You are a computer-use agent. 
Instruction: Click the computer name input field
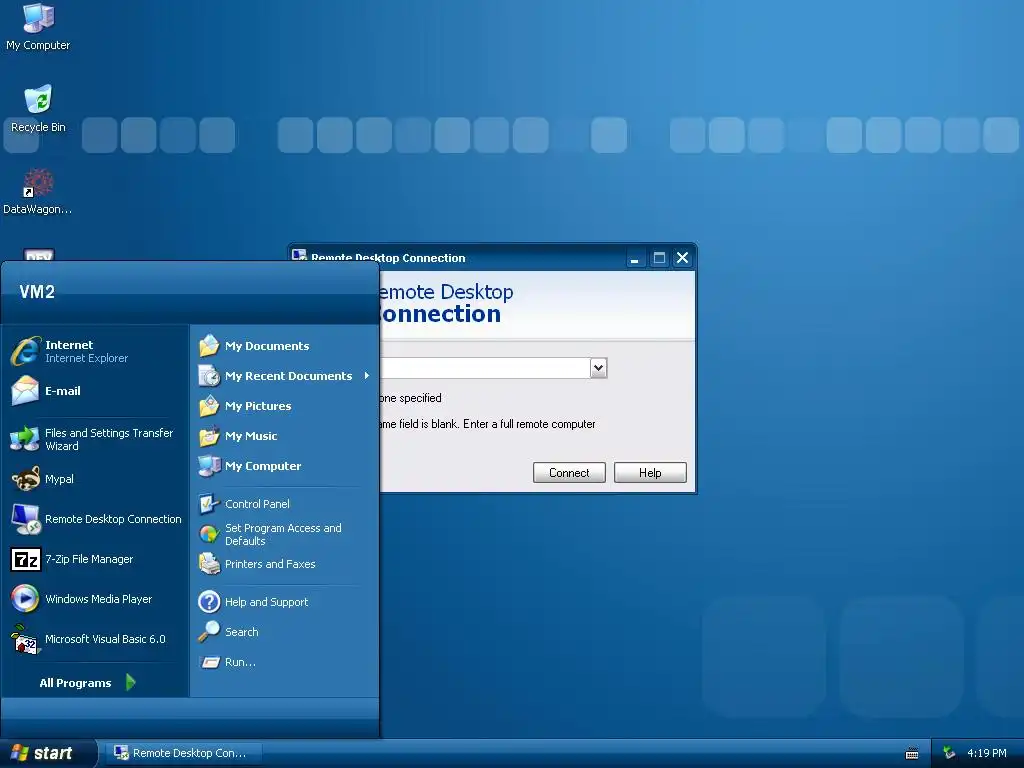click(x=485, y=368)
